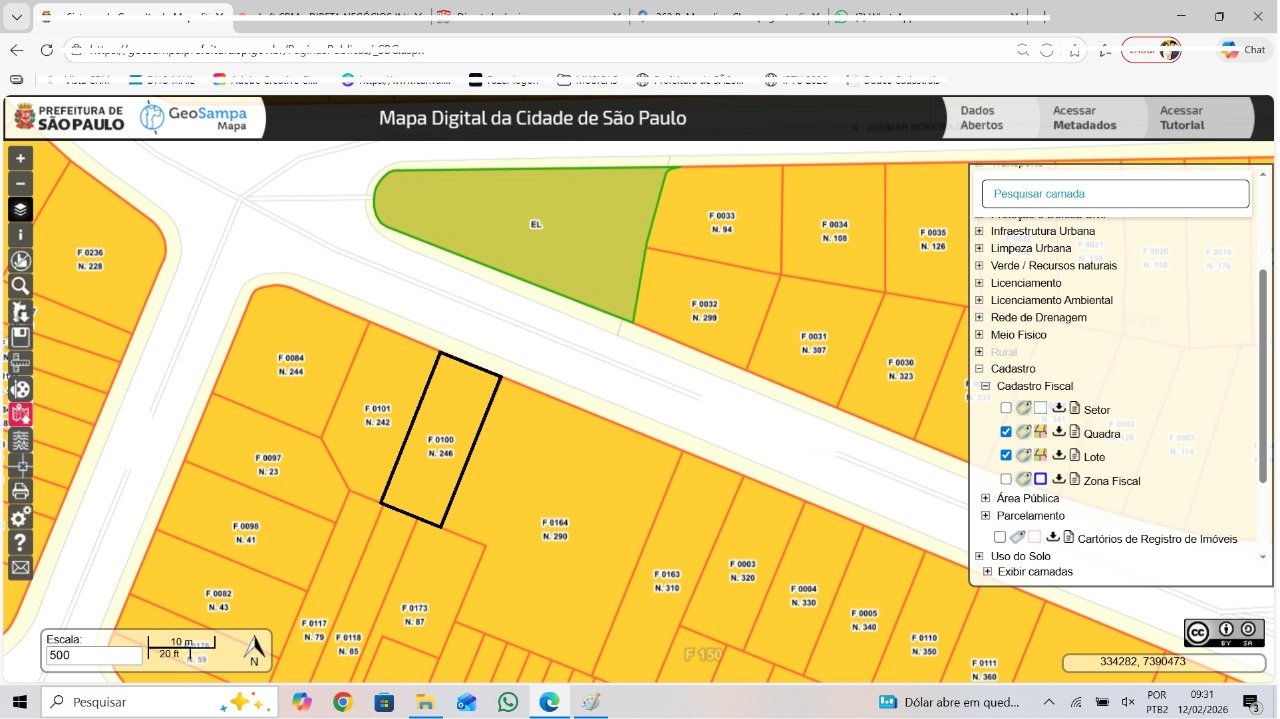This screenshot has height=719, width=1280.
Task: Select the magnifier search tool
Action: [x=20, y=286]
